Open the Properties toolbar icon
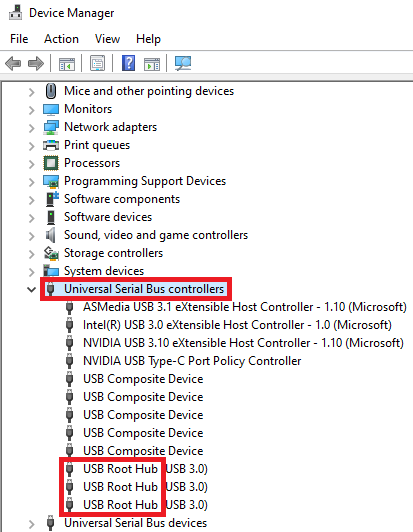This screenshot has width=413, height=532. pyautogui.click(x=97, y=63)
